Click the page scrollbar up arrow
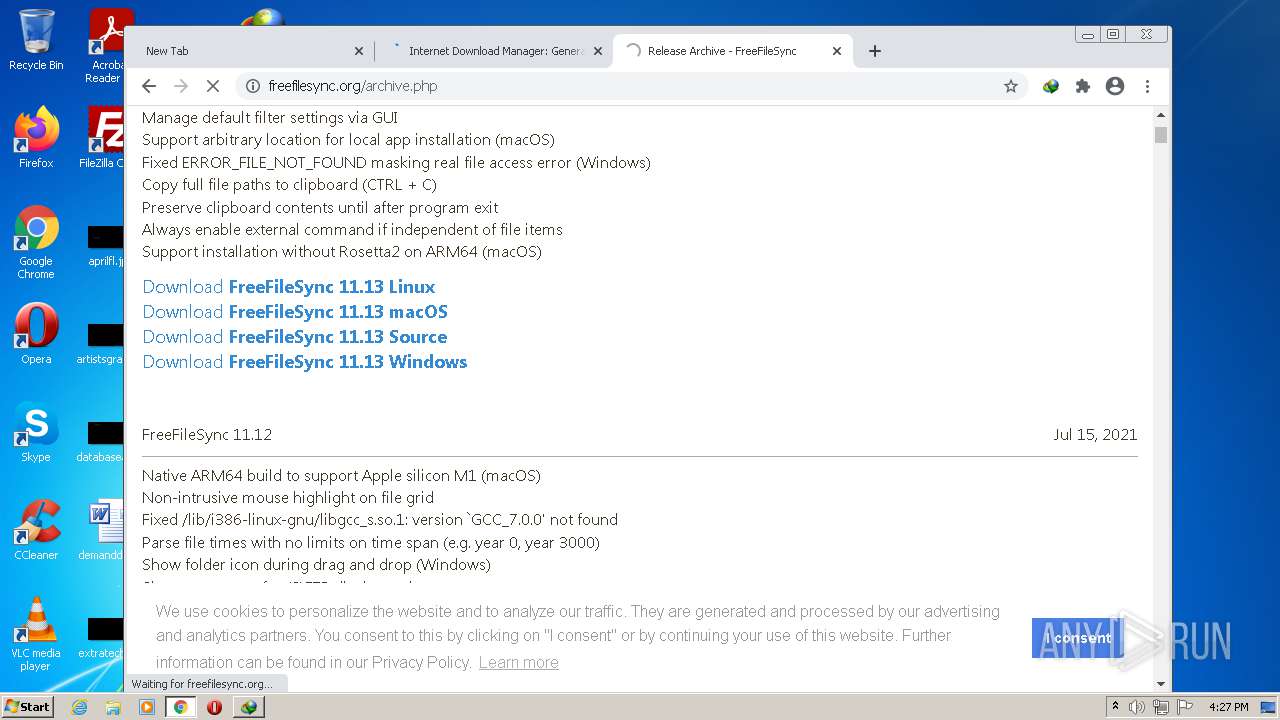The image size is (1280, 720). pyautogui.click(x=1161, y=113)
